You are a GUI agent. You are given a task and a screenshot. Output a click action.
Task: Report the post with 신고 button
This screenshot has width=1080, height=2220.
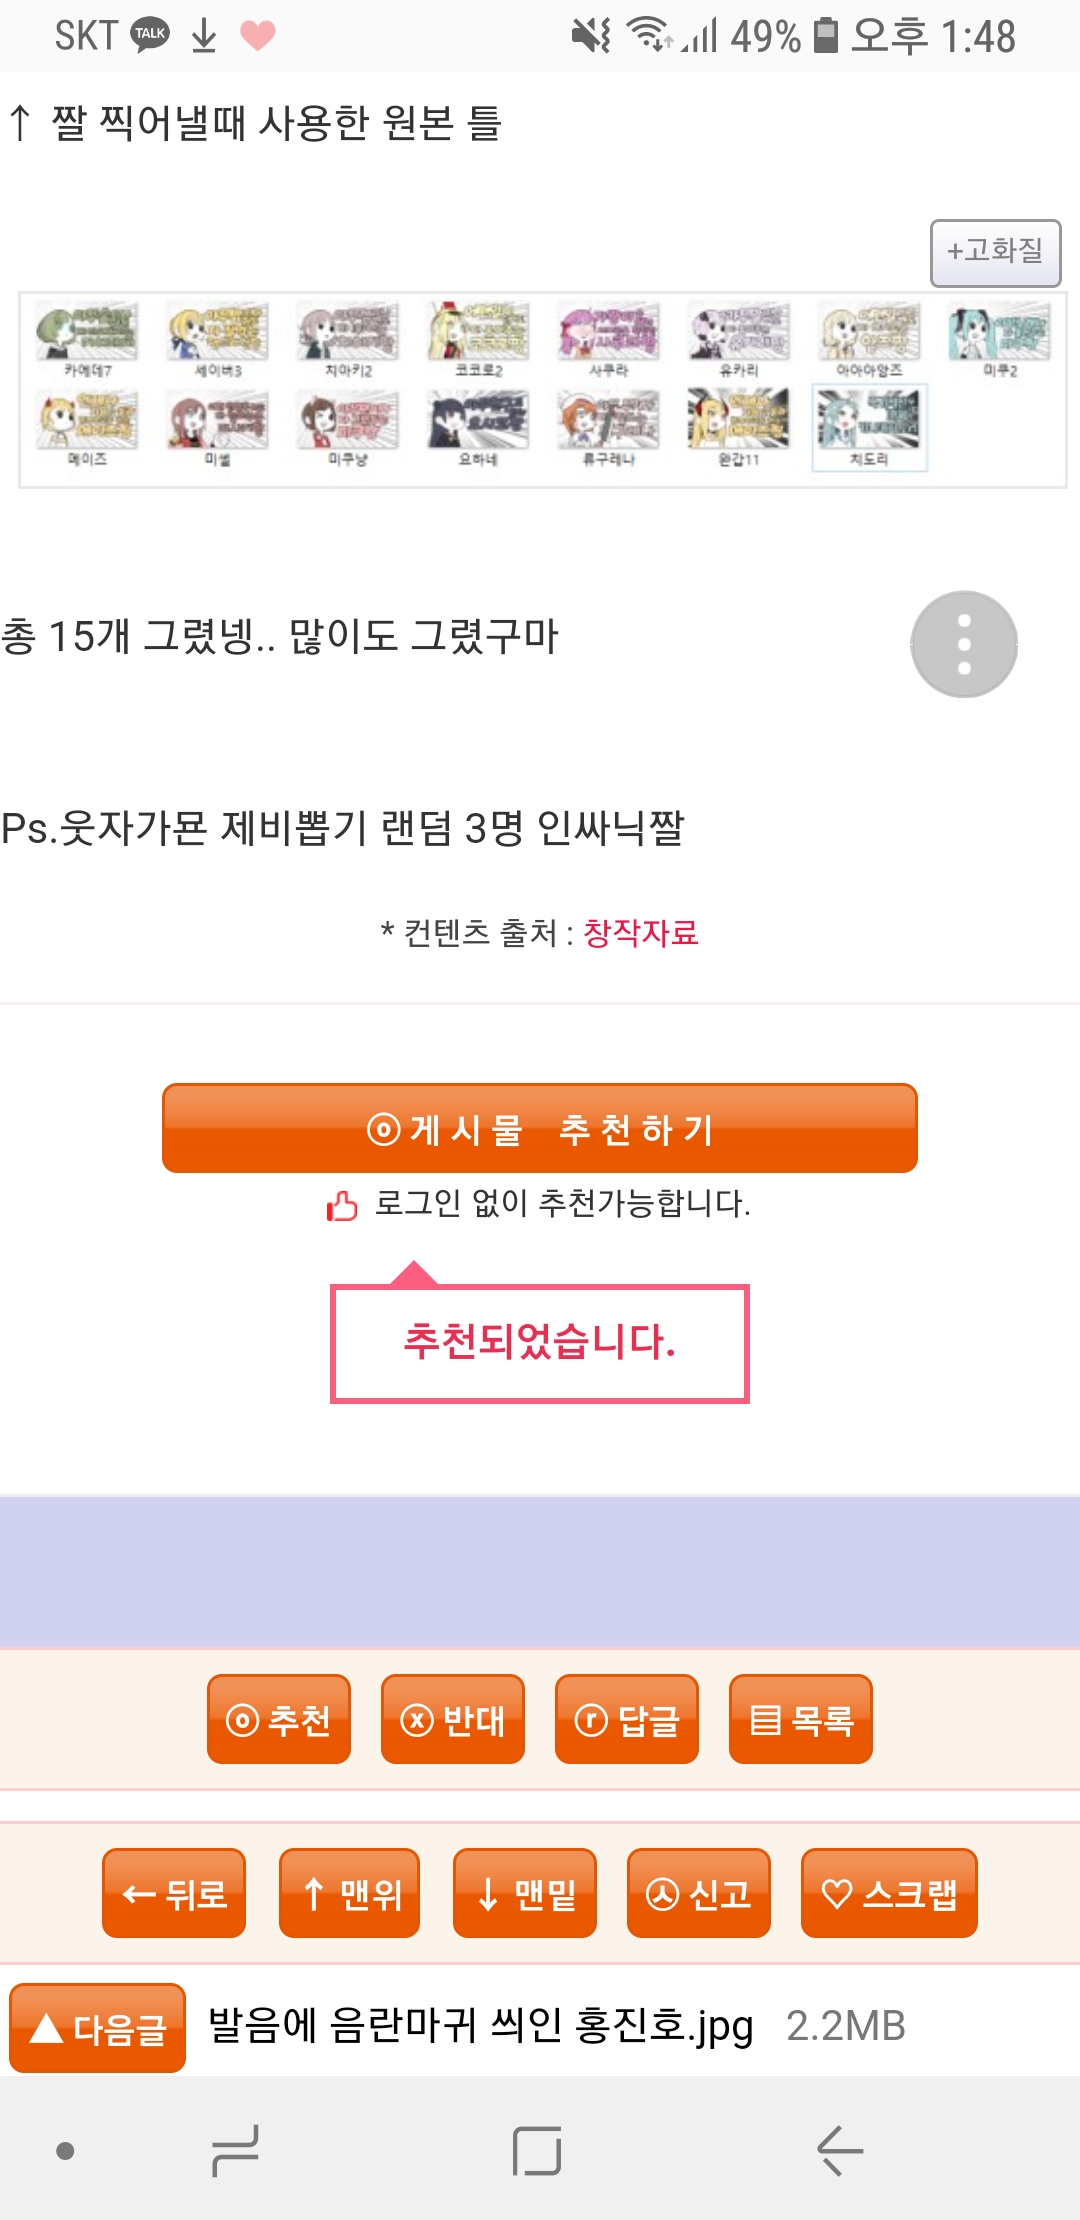[x=699, y=1893]
